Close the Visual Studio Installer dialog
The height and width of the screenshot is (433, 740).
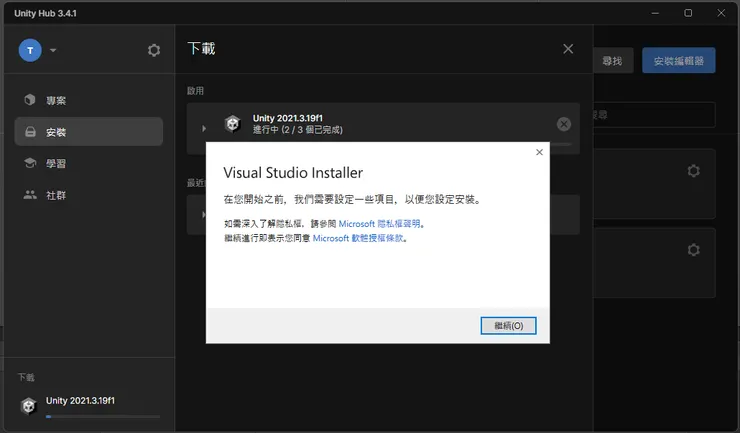click(539, 152)
